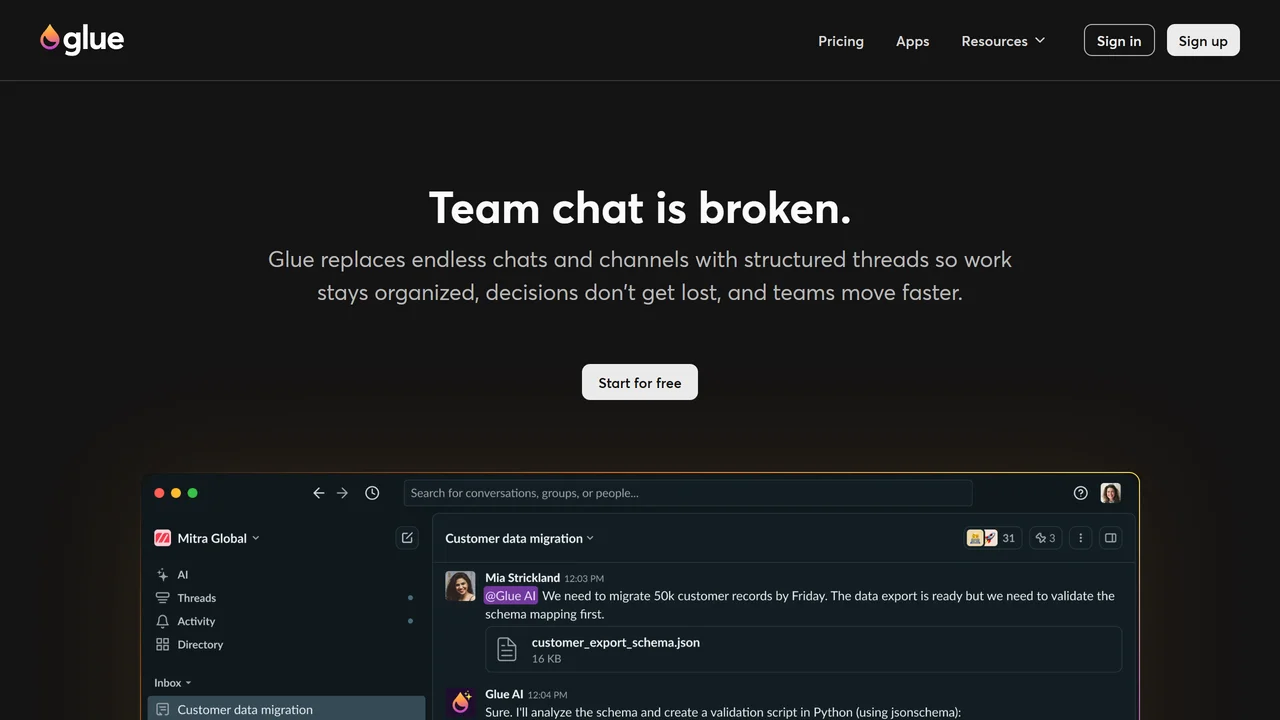
Task: Click the 12:03 PM message timestamp
Action: (584, 578)
